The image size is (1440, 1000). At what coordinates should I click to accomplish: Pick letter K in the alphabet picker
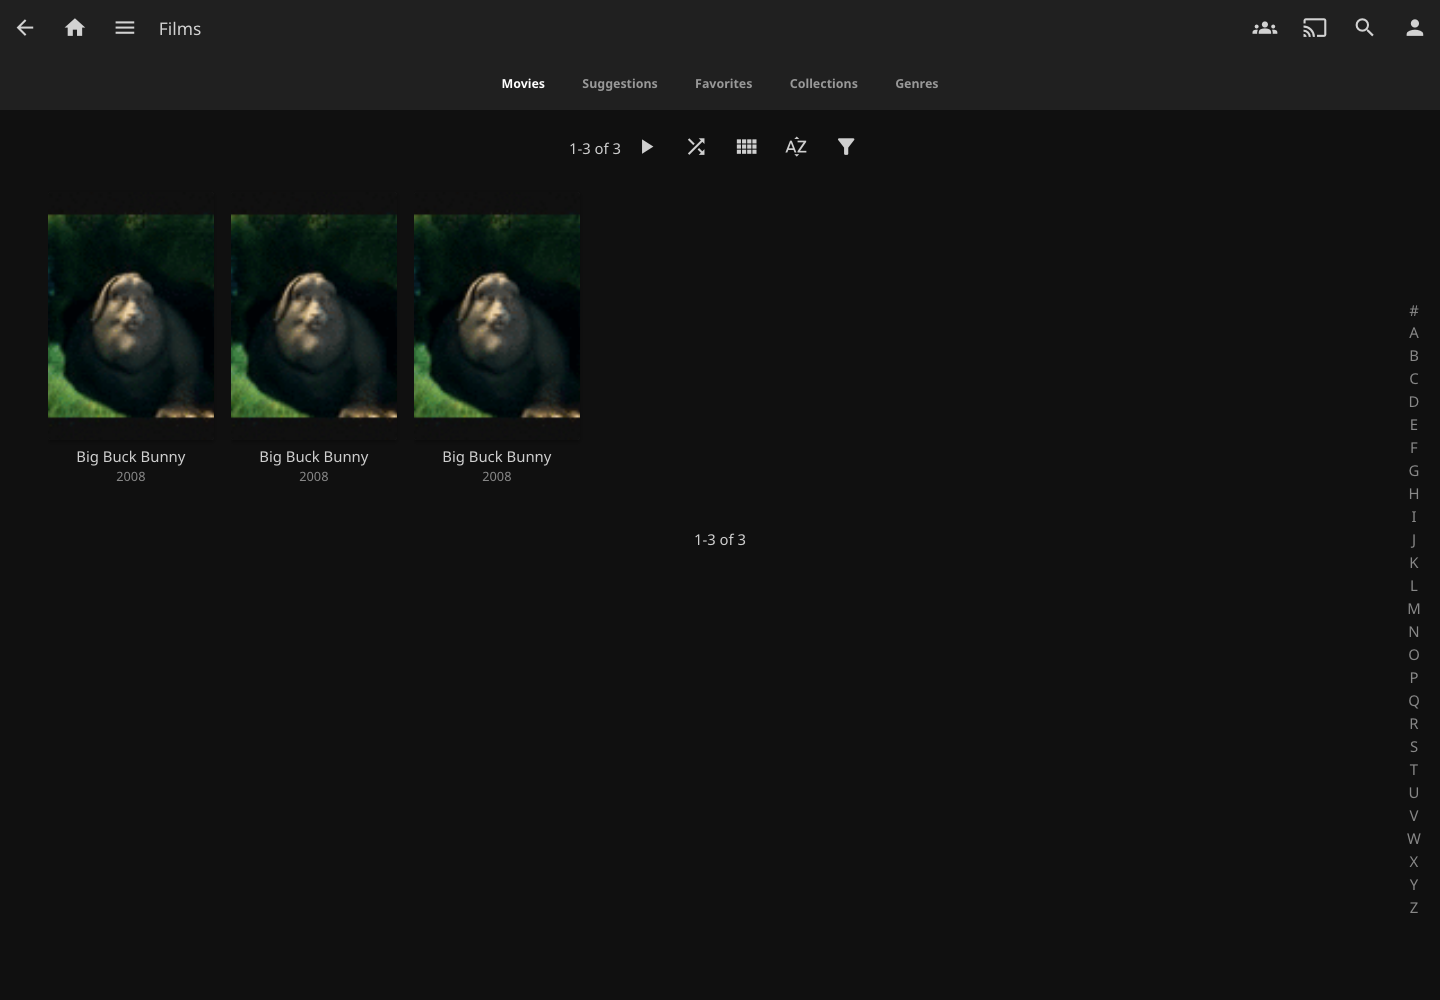[1414, 562]
